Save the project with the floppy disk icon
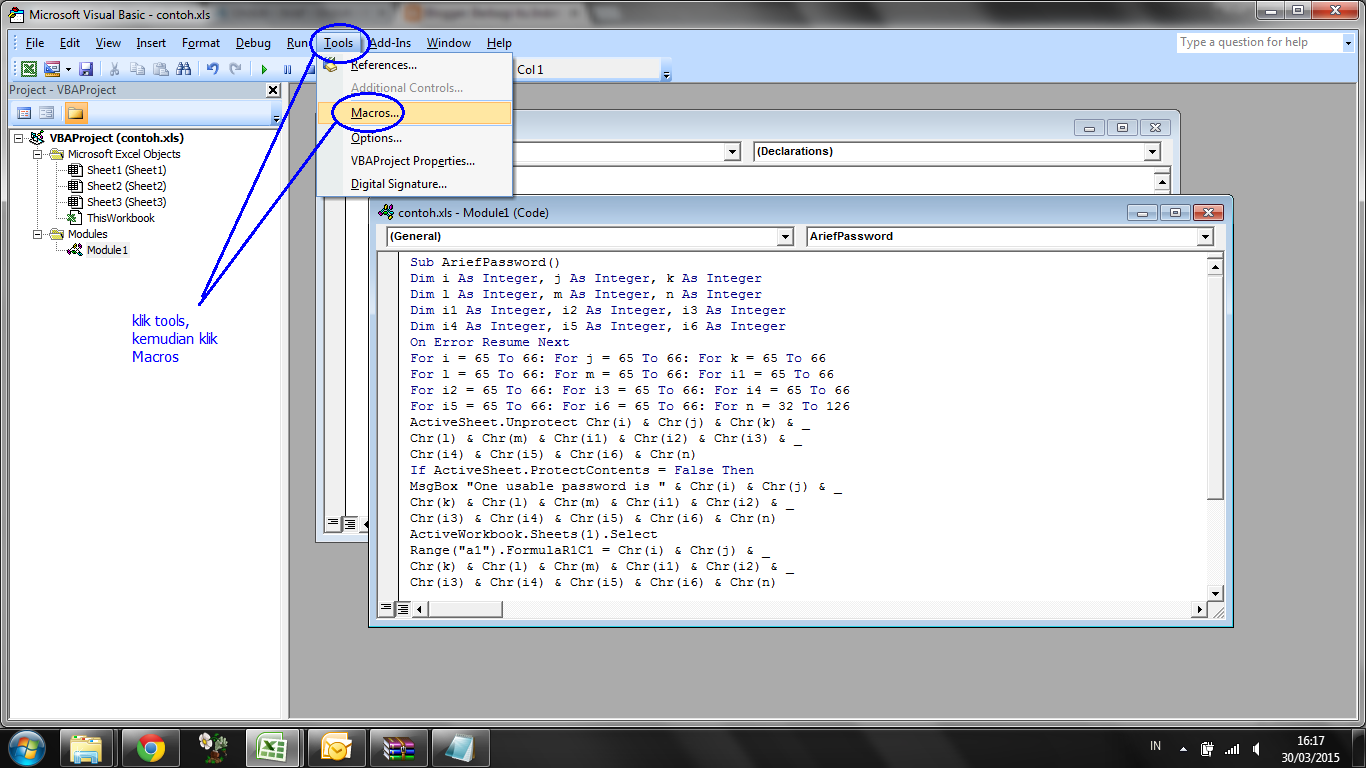This screenshot has height=768, width=1366. tap(86, 69)
